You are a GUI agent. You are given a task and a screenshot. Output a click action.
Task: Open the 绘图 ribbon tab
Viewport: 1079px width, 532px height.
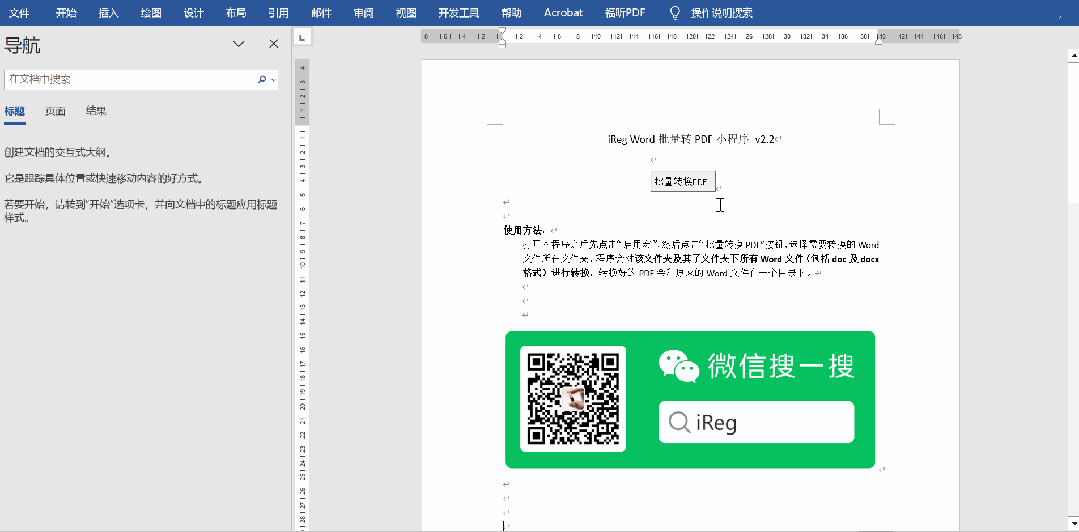(x=151, y=12)
